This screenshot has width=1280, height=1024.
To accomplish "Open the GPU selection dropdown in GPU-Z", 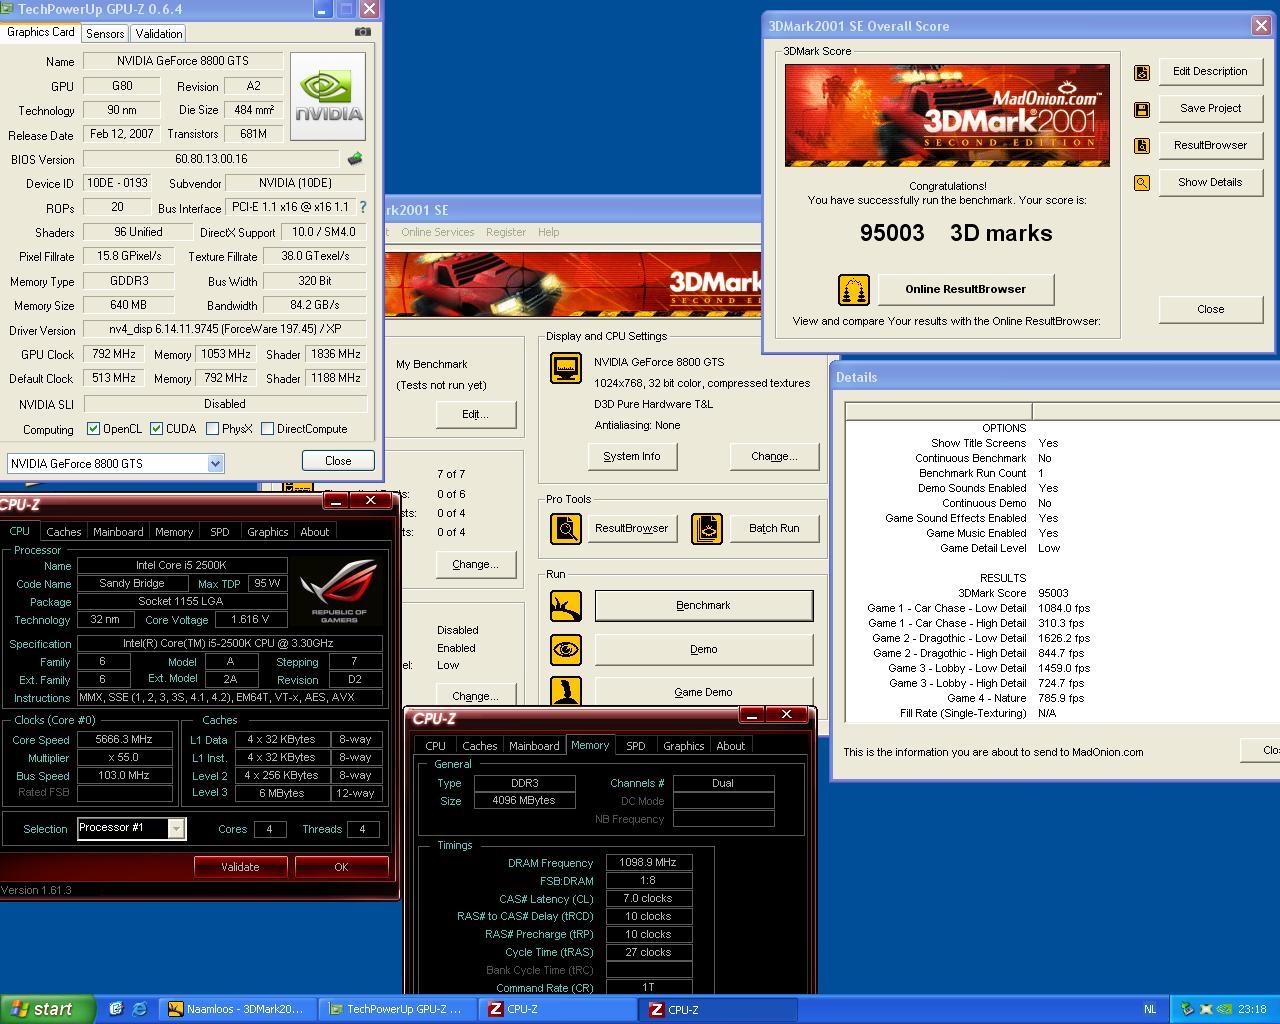I will point(215,463).
